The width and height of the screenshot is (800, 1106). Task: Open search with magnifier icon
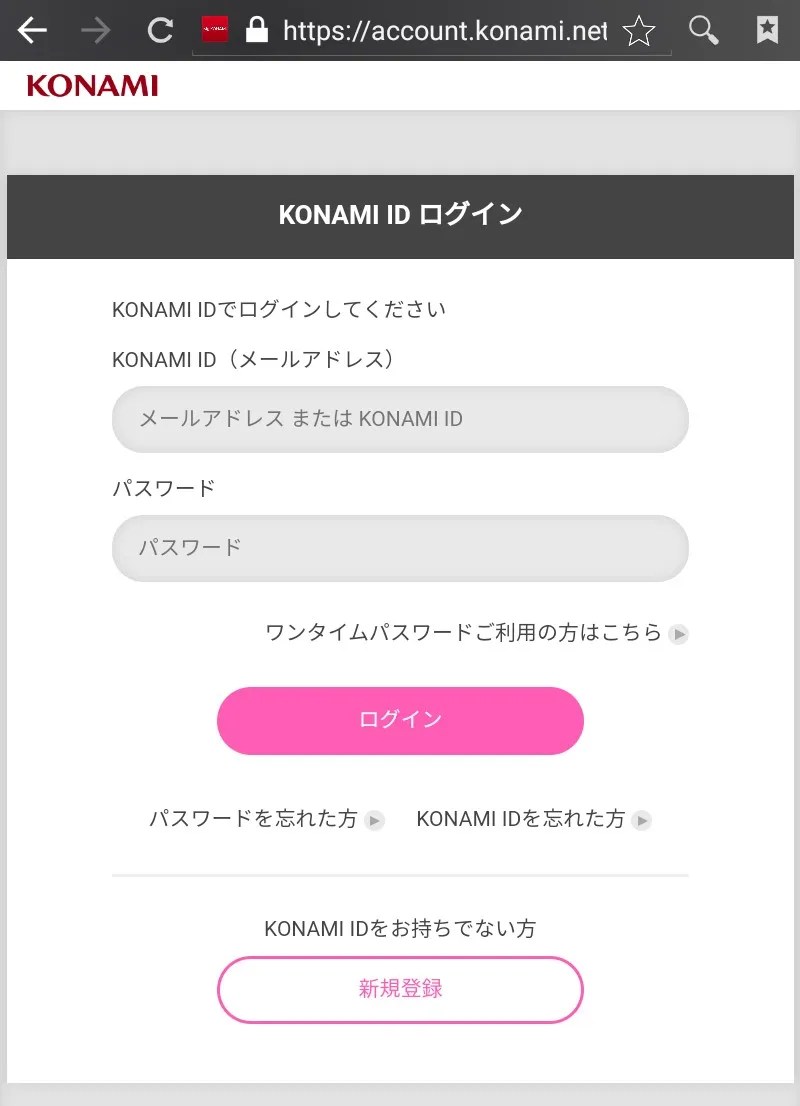[x=704, y=31]
